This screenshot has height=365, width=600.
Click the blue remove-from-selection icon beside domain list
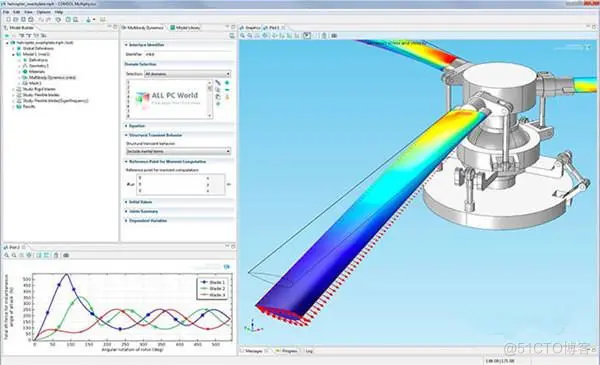[x=227, y=90]
